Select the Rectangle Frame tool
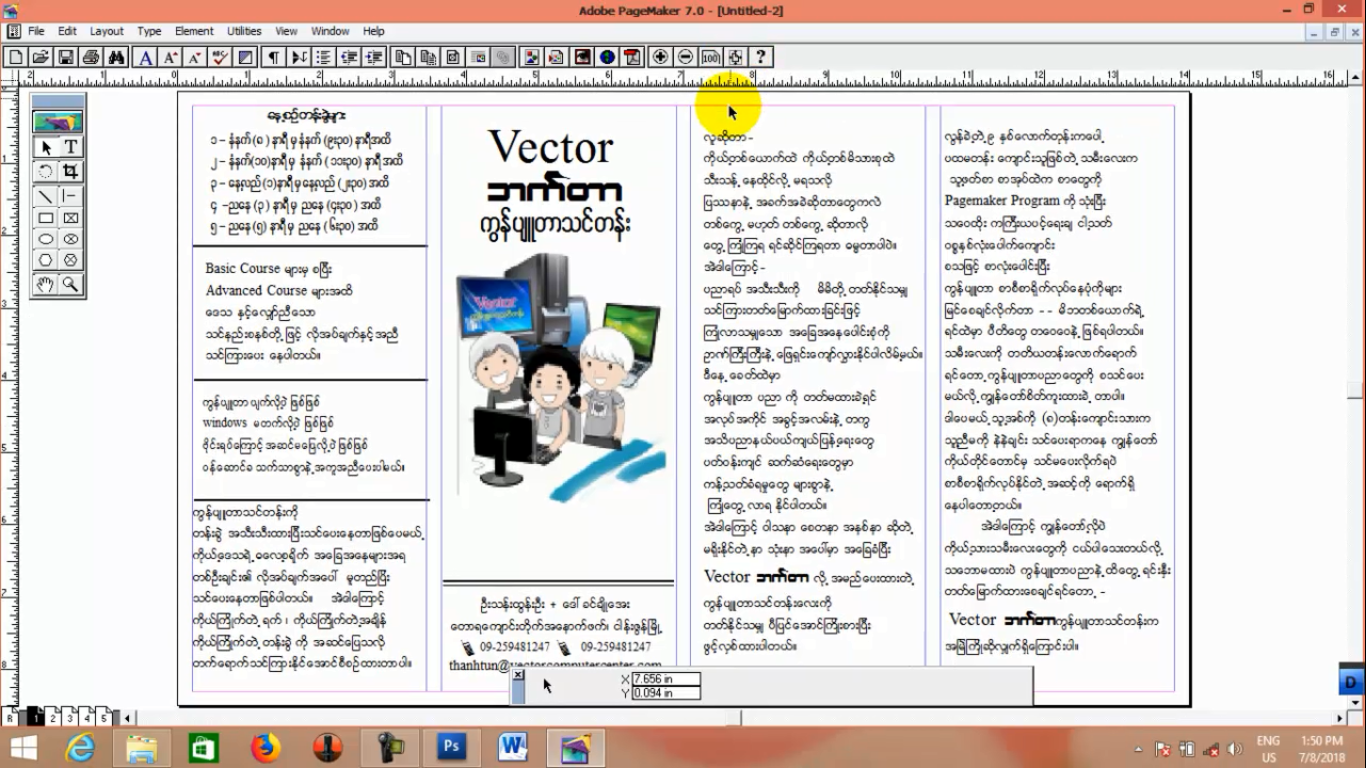 click(71, 217)
